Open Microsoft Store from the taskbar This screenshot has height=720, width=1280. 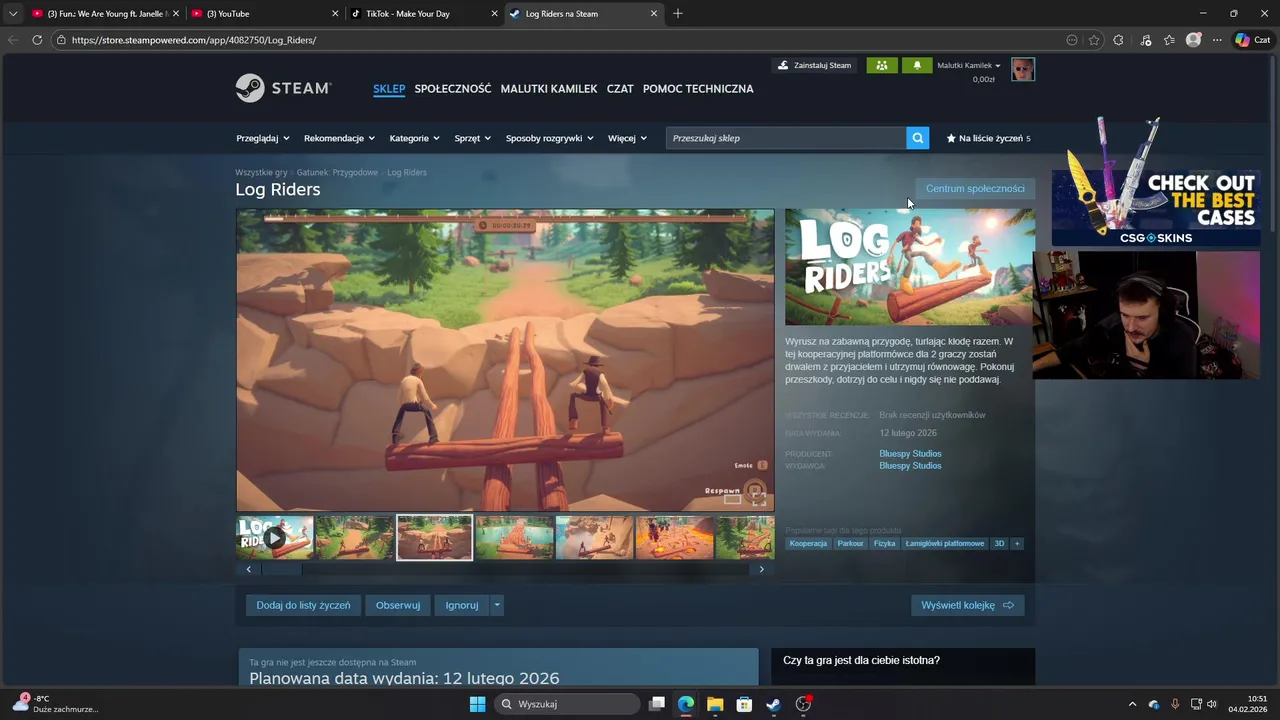[744, 704]
